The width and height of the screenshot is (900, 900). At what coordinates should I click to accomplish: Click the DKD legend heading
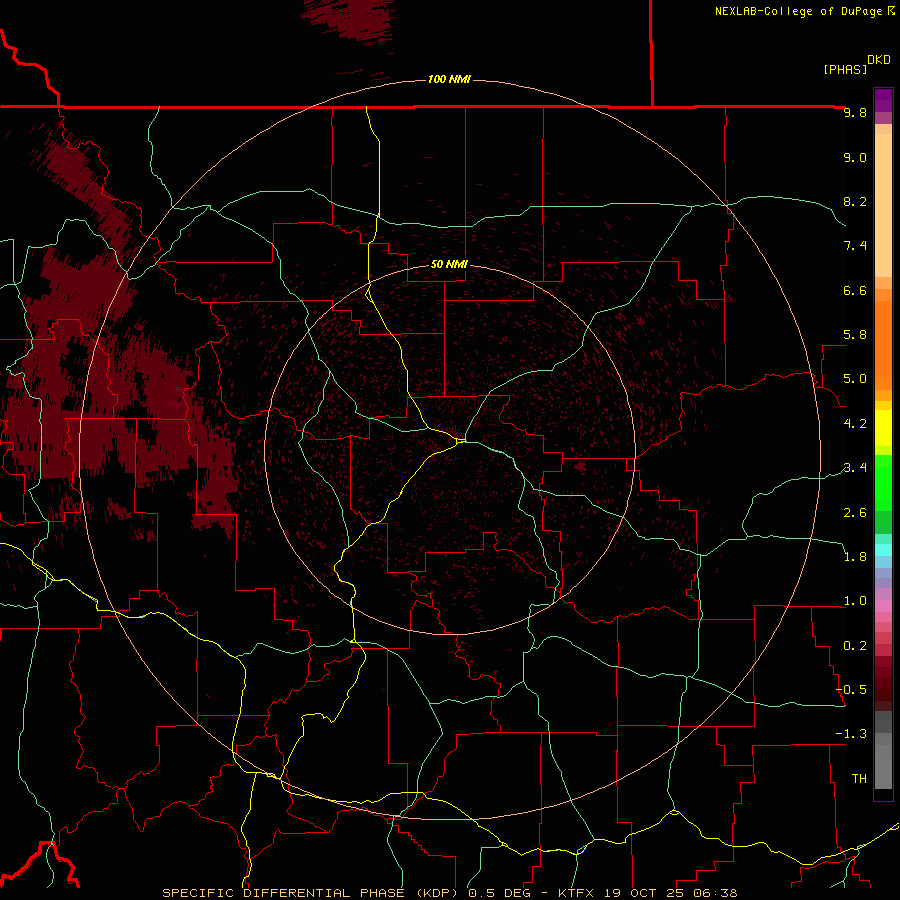click(879, 60)
